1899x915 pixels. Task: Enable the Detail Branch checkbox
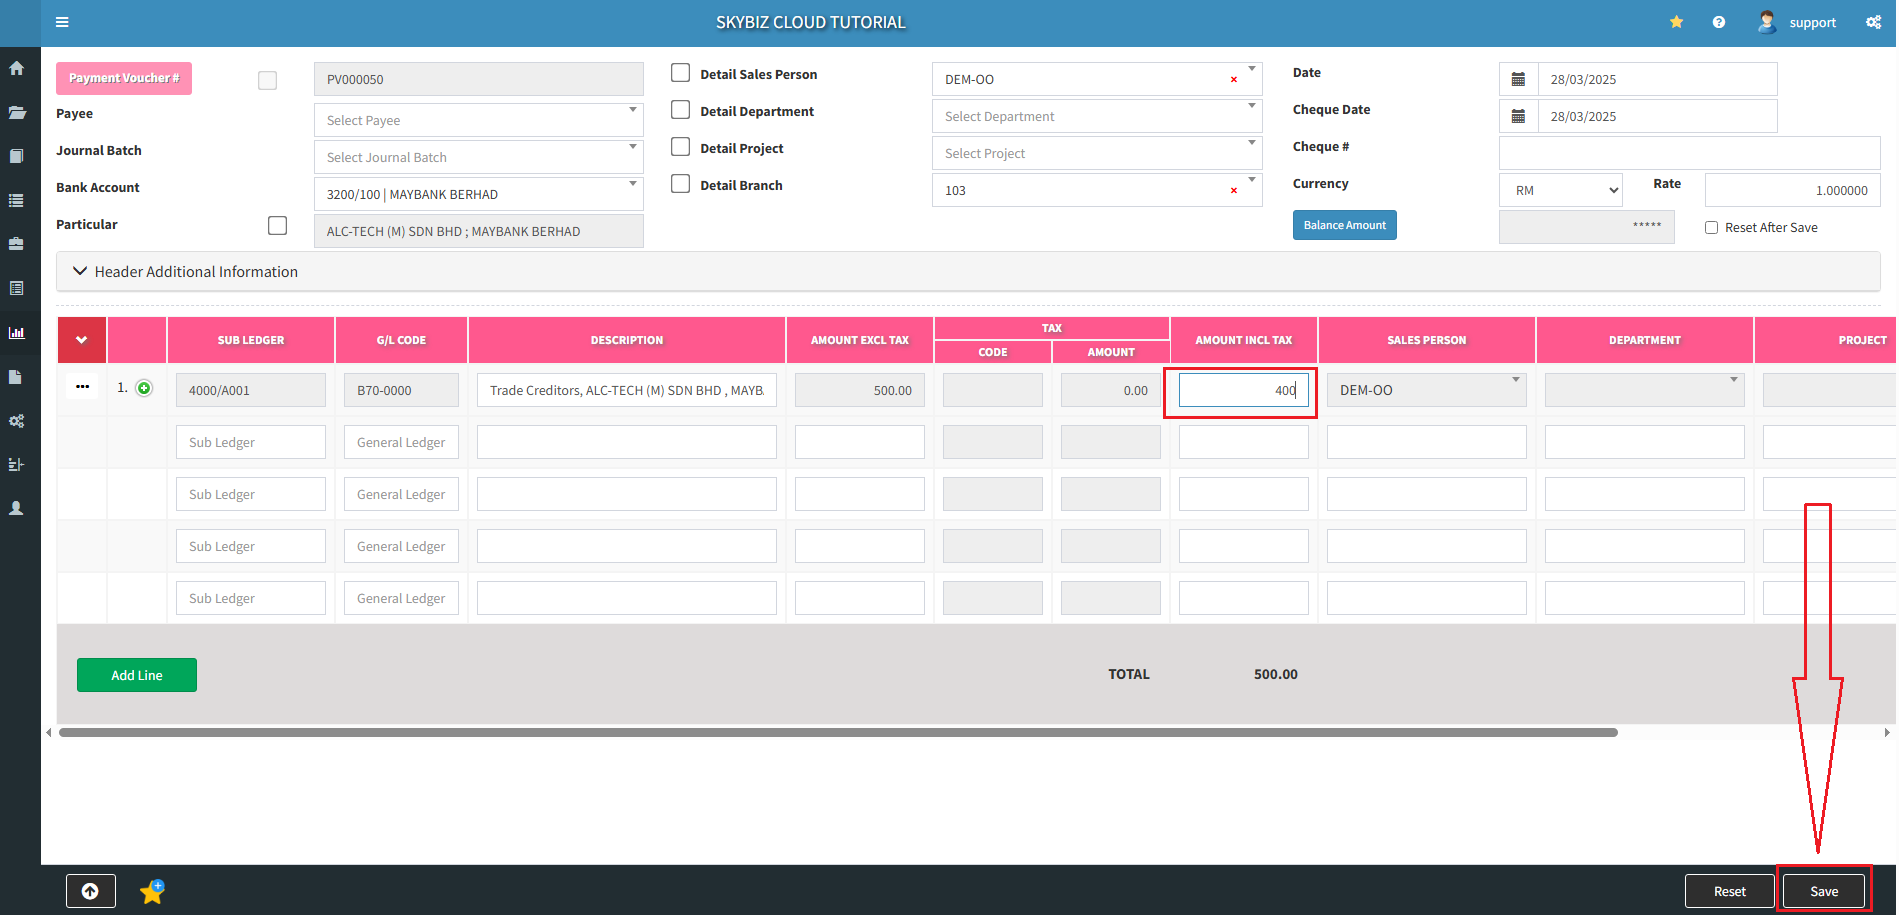pos(681,184)
